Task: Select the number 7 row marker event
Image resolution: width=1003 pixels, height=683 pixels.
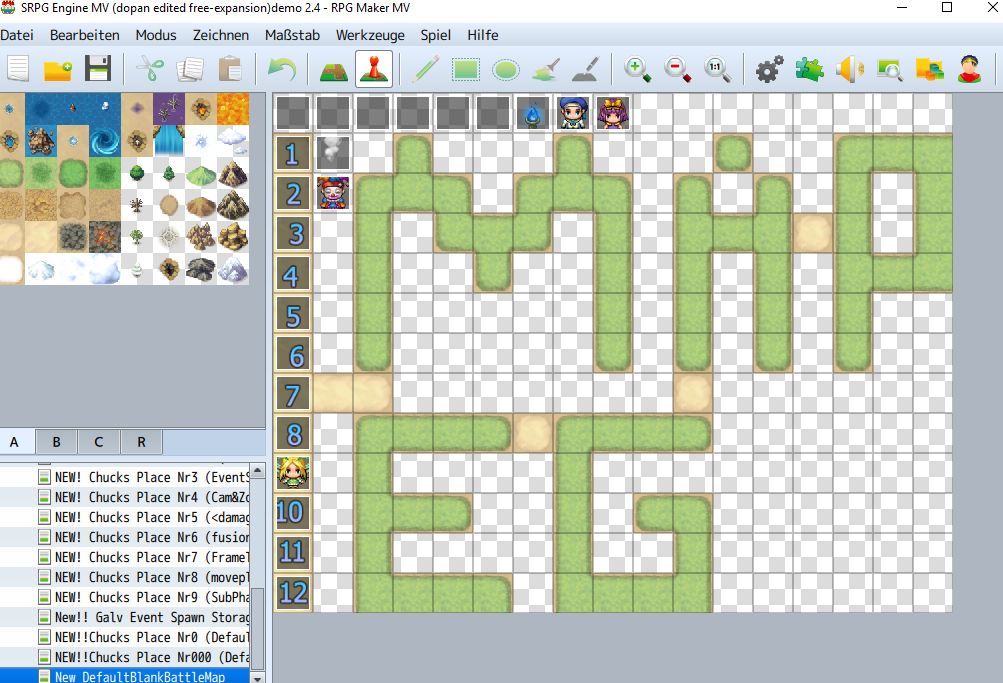Action: (293, 393)
